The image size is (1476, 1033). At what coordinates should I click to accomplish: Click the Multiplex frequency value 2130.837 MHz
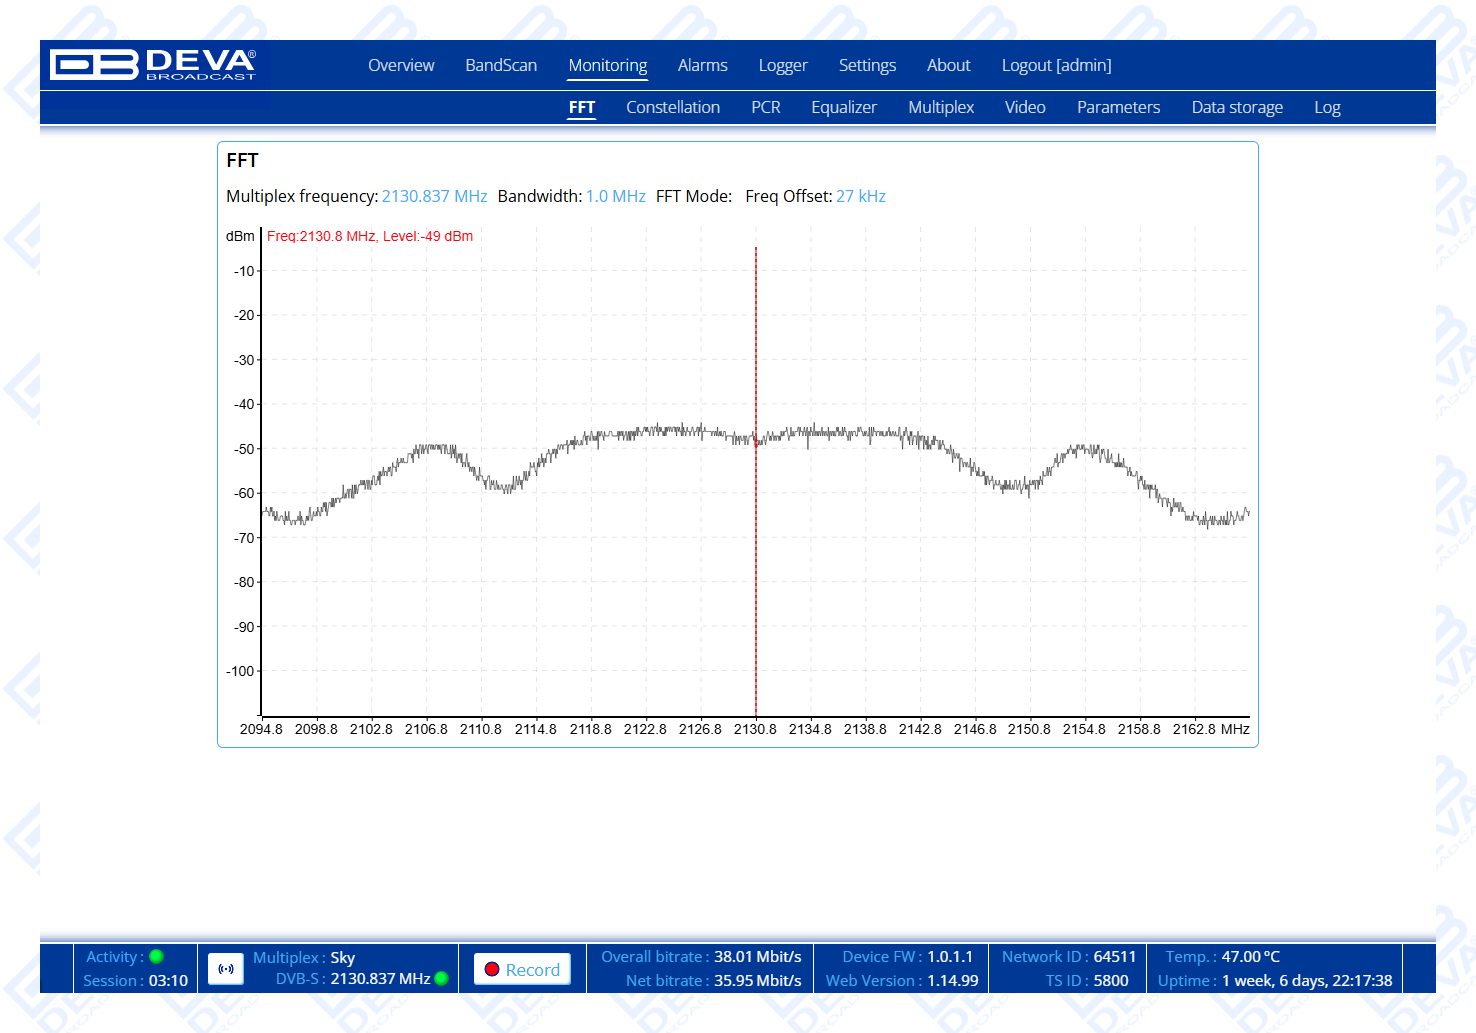pos(434,197)
